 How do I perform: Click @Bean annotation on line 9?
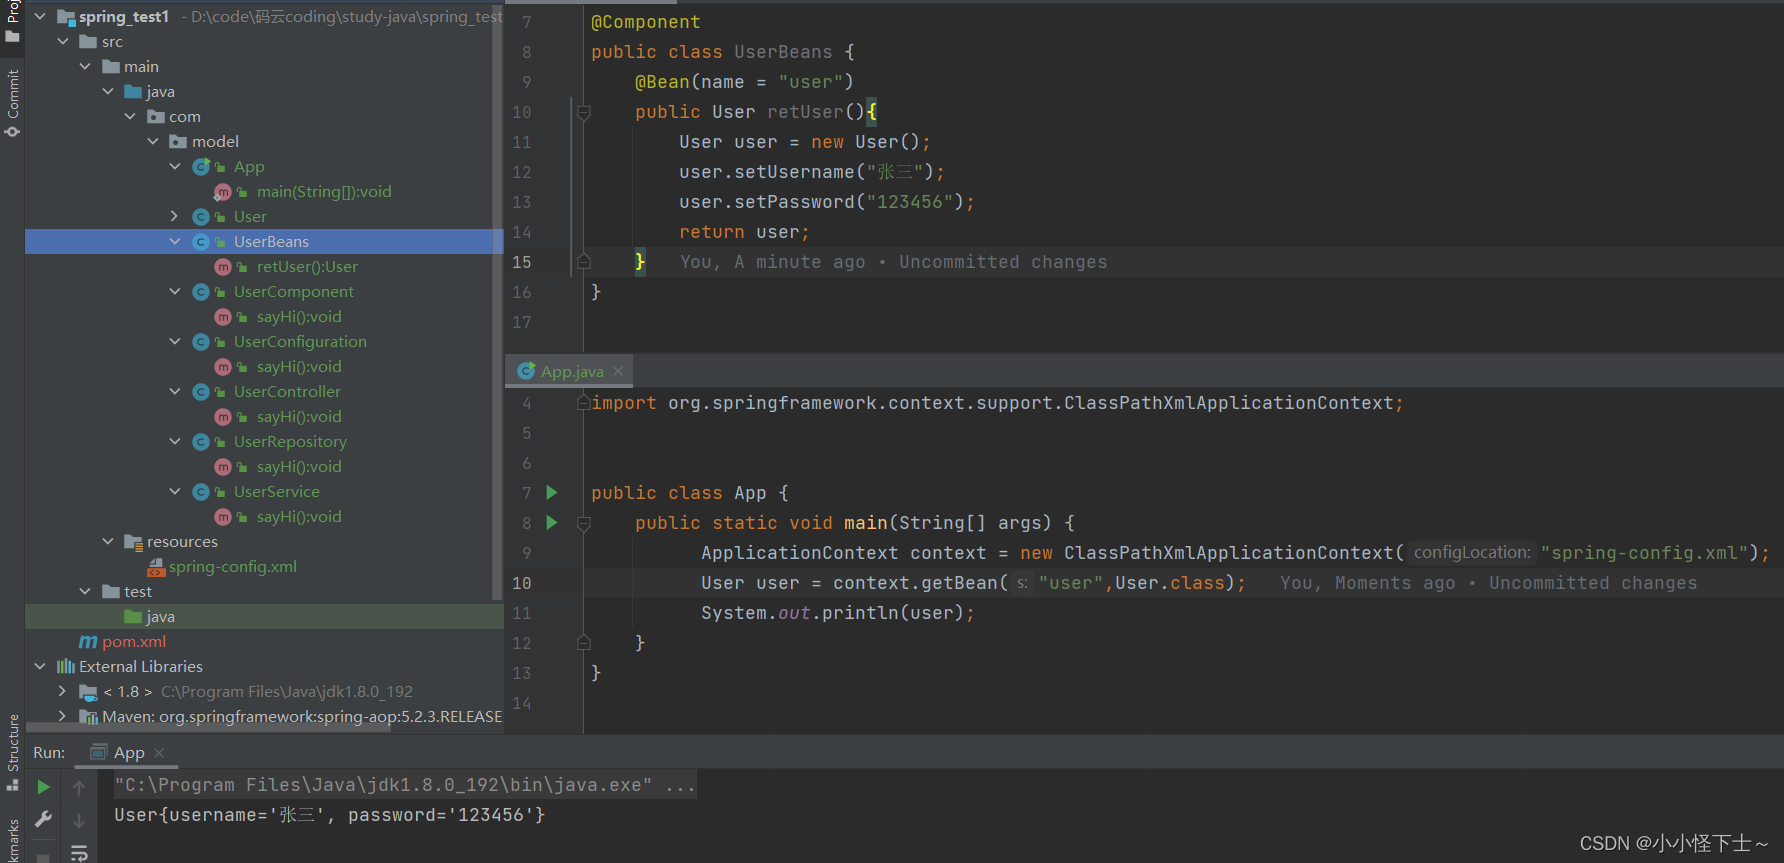pos(662,82)
